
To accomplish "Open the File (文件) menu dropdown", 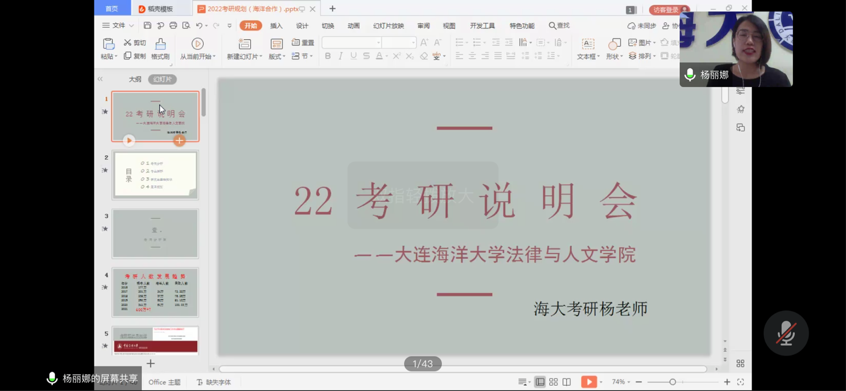I will pos(118,25).
